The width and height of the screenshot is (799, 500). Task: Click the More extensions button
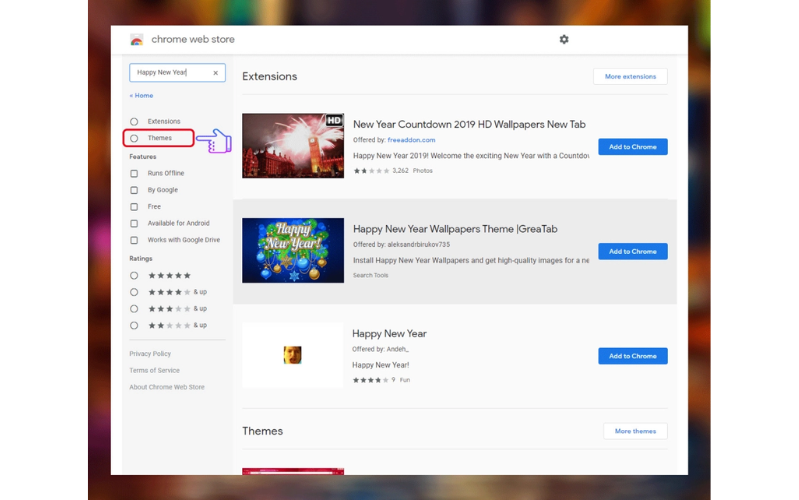(x=630, y=76)
